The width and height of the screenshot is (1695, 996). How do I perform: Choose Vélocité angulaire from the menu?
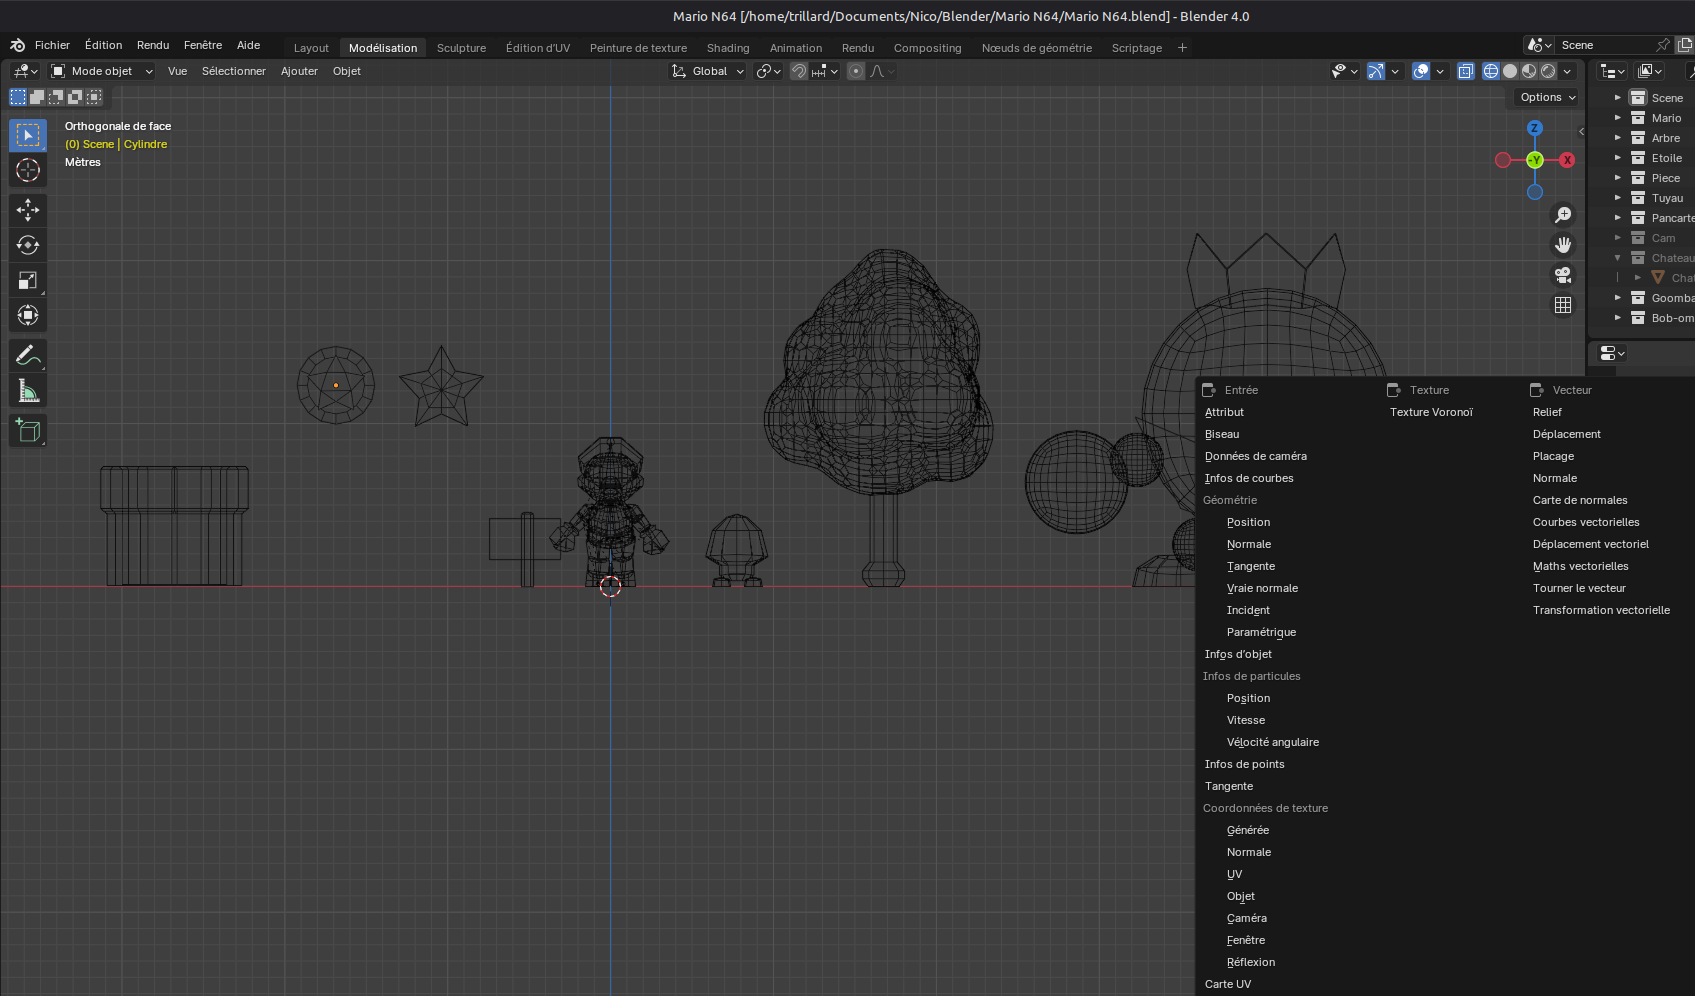(x=1273, y=742)
